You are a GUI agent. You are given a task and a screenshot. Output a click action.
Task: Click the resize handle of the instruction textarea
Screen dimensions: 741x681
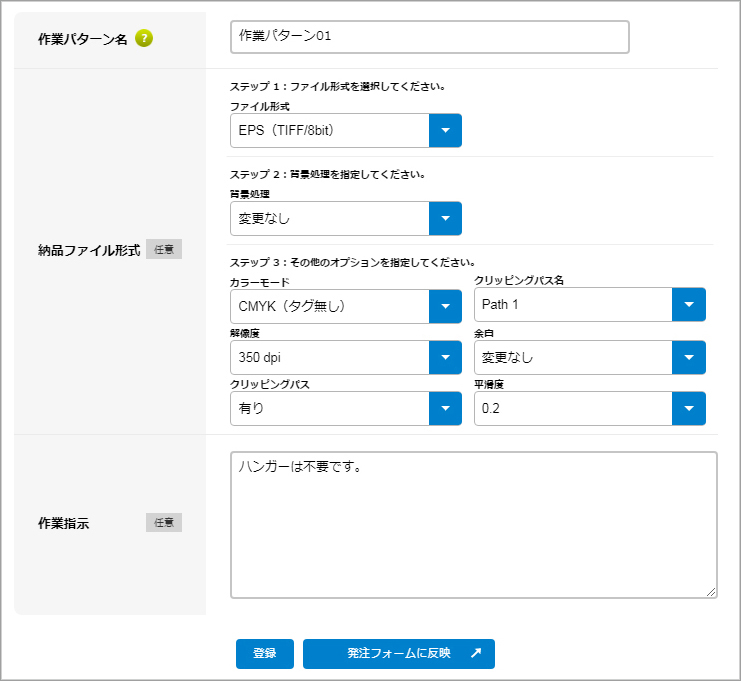[711, 592]
